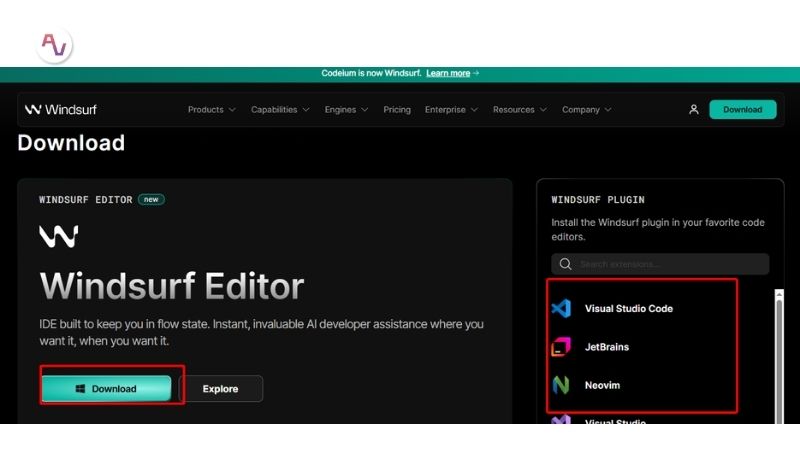The image size is (800, 450).
Task: Click the Visual Studio Code icon
Action: point(561,308)
